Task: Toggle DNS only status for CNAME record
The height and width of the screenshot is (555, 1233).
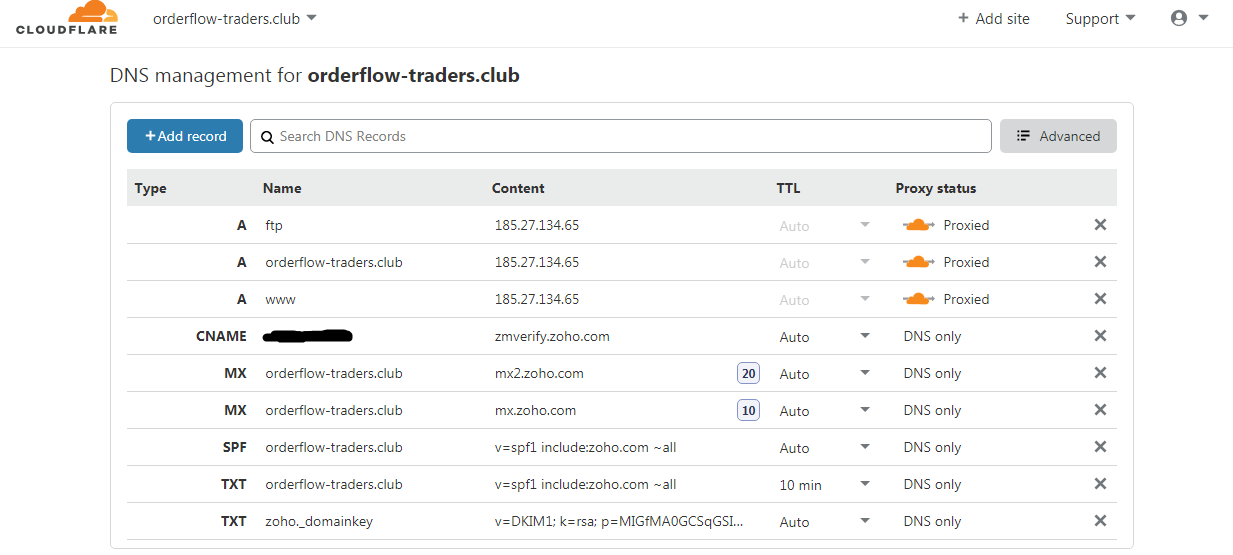Action: pos(932,336)
